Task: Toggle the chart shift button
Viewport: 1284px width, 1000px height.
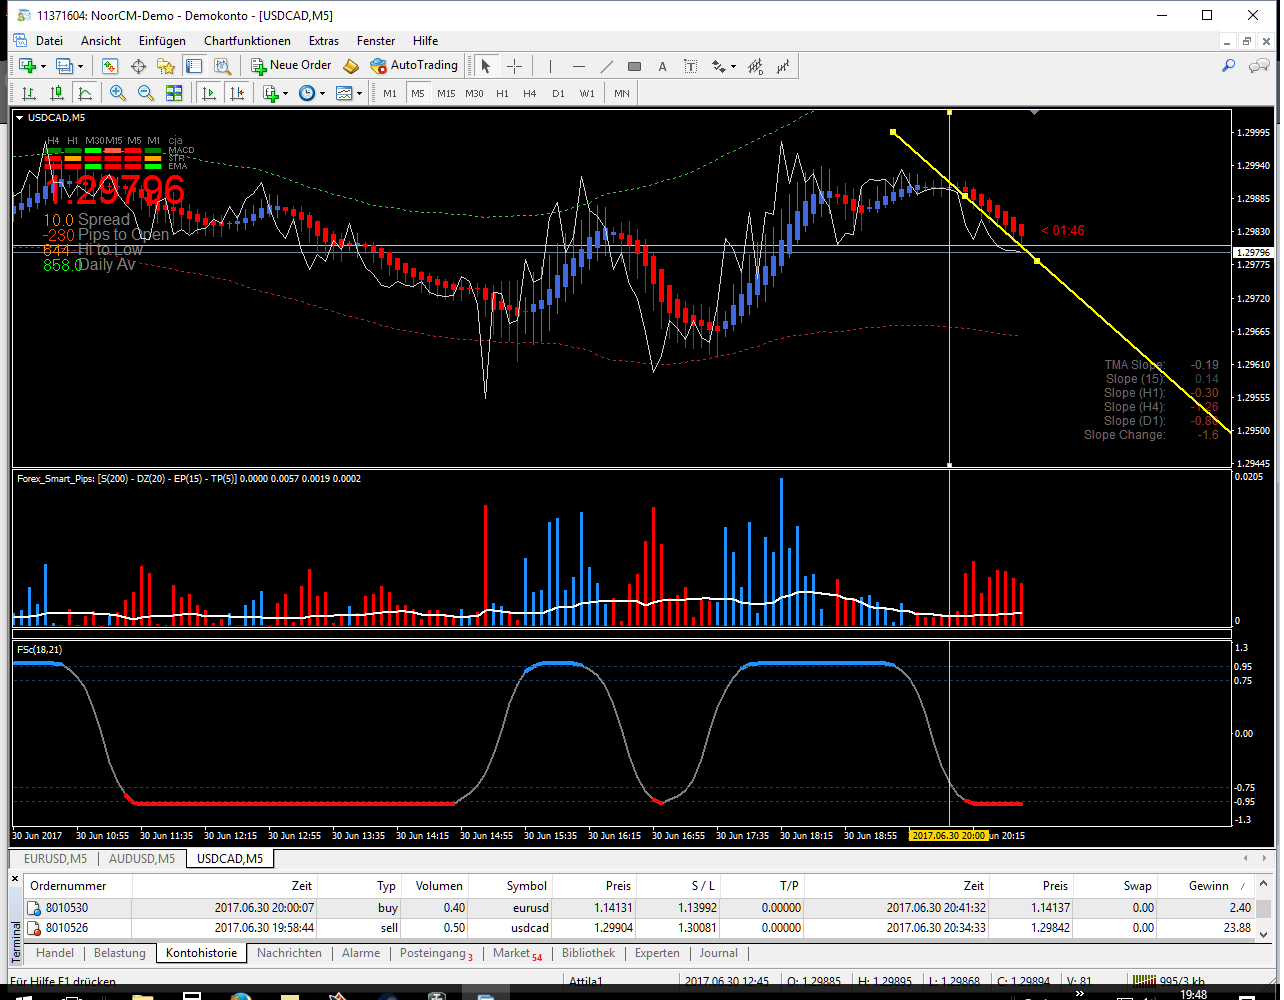Action: (x=237, y=93)
